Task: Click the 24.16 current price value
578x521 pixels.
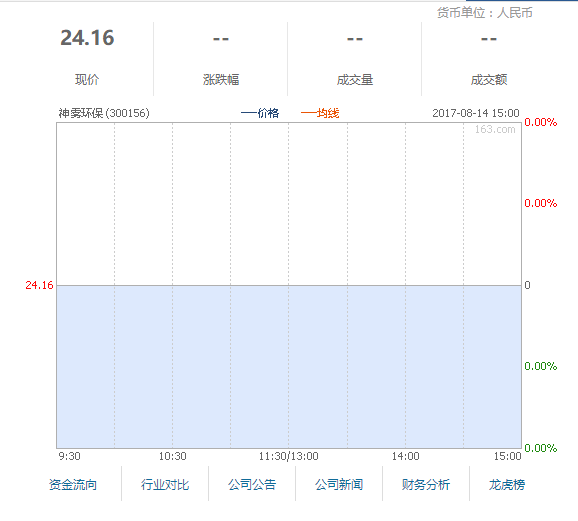Action: pyautogui.click(x=87, y=38)
